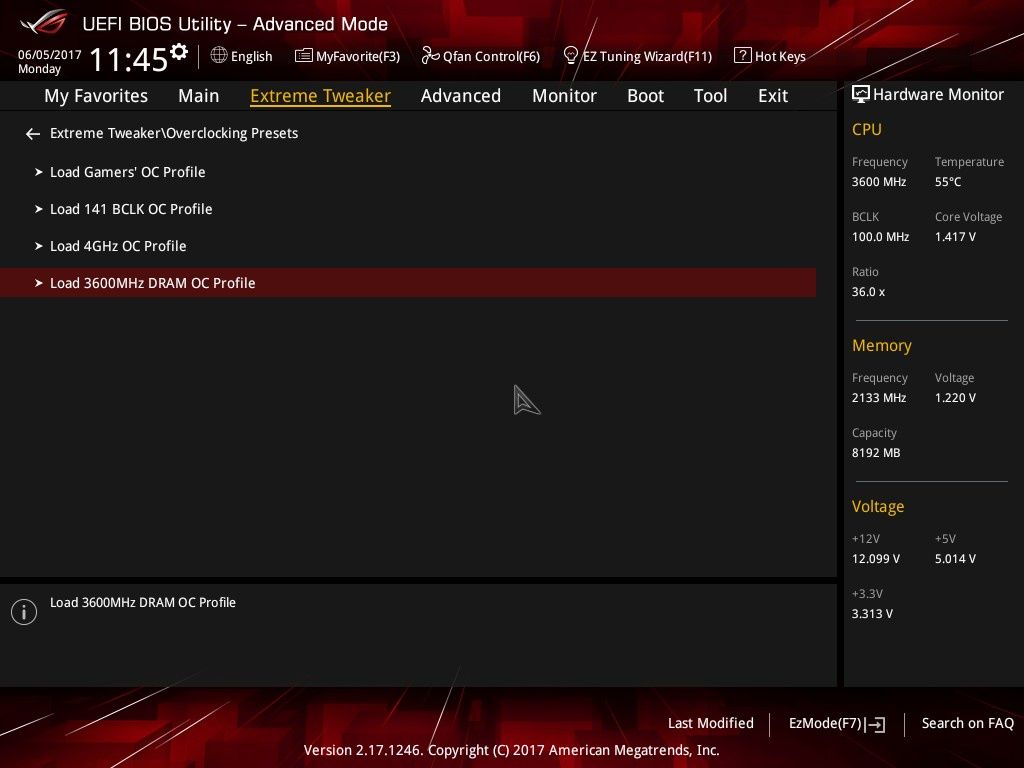Click the Memory section heading

point(881,345)
